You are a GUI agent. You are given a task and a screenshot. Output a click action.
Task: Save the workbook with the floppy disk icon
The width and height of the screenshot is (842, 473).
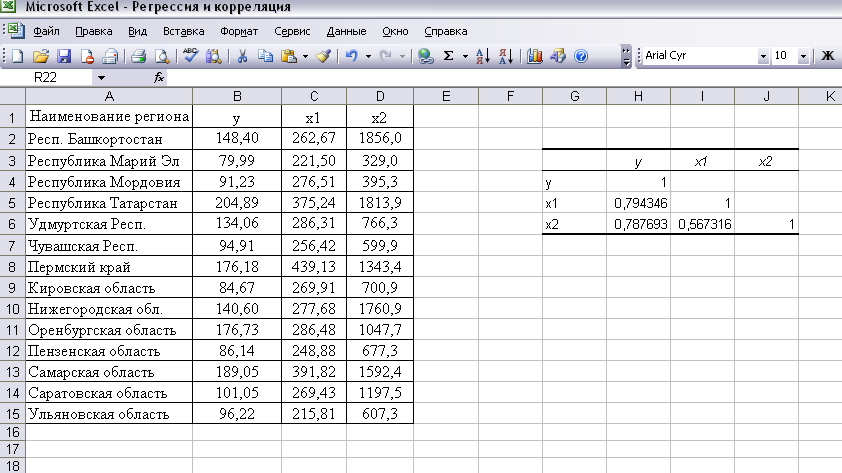(64, 56)
